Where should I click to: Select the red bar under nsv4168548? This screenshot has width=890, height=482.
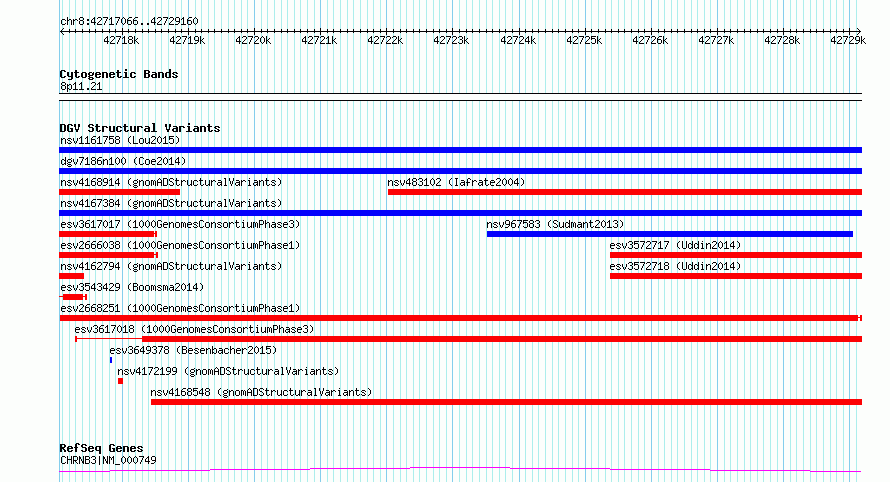506,402
